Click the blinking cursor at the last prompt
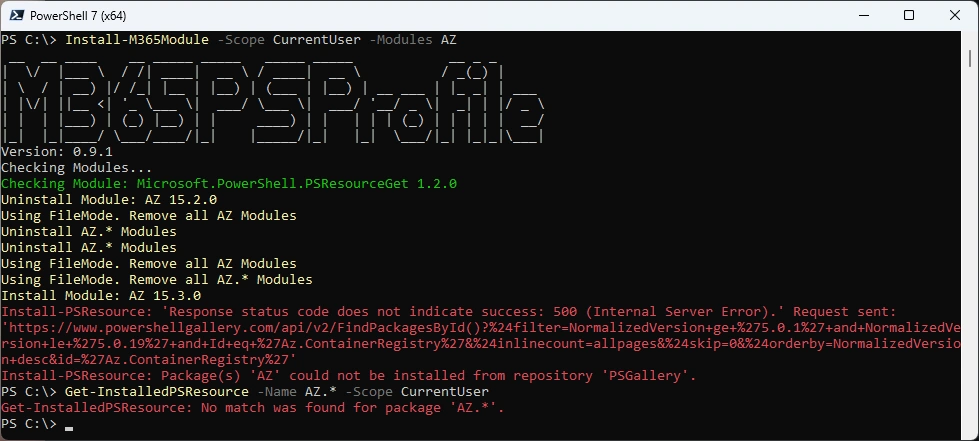Image resolution: width=979 pixels, height=441 pixels. 68,425
